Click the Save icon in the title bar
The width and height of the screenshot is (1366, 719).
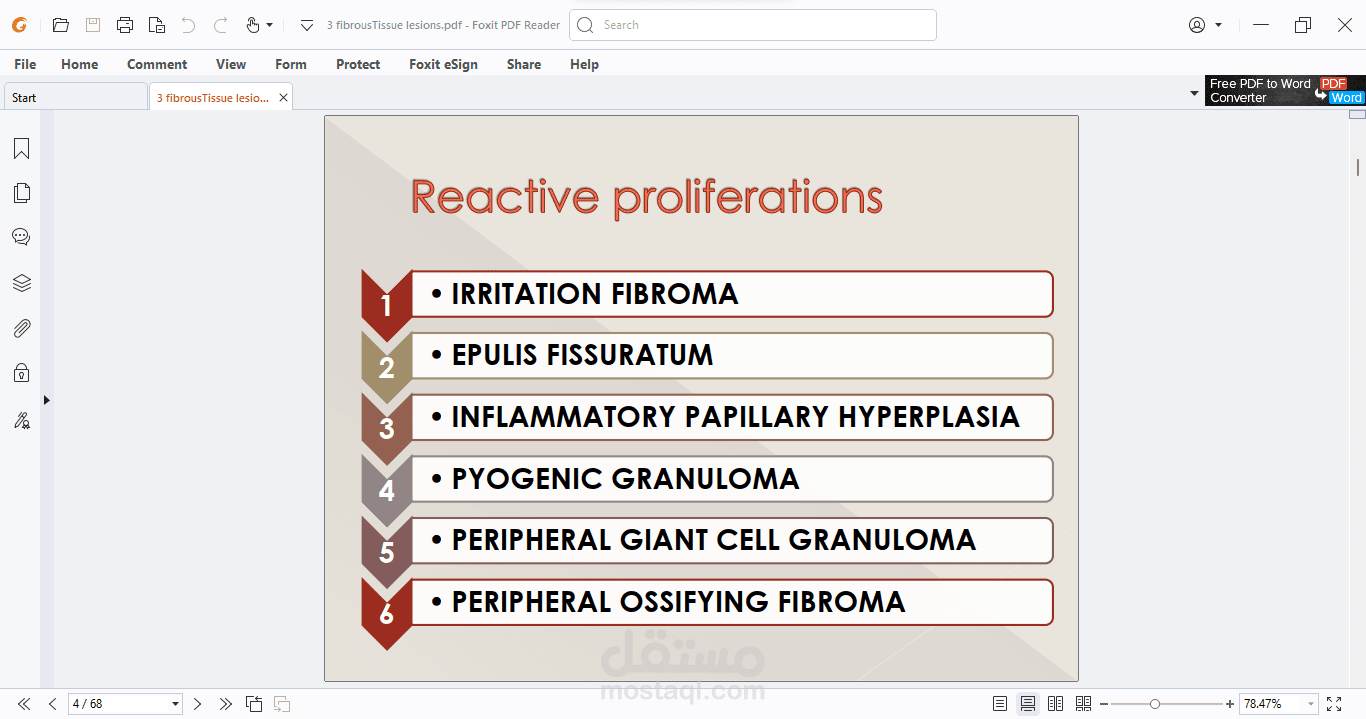pos(93,25)
